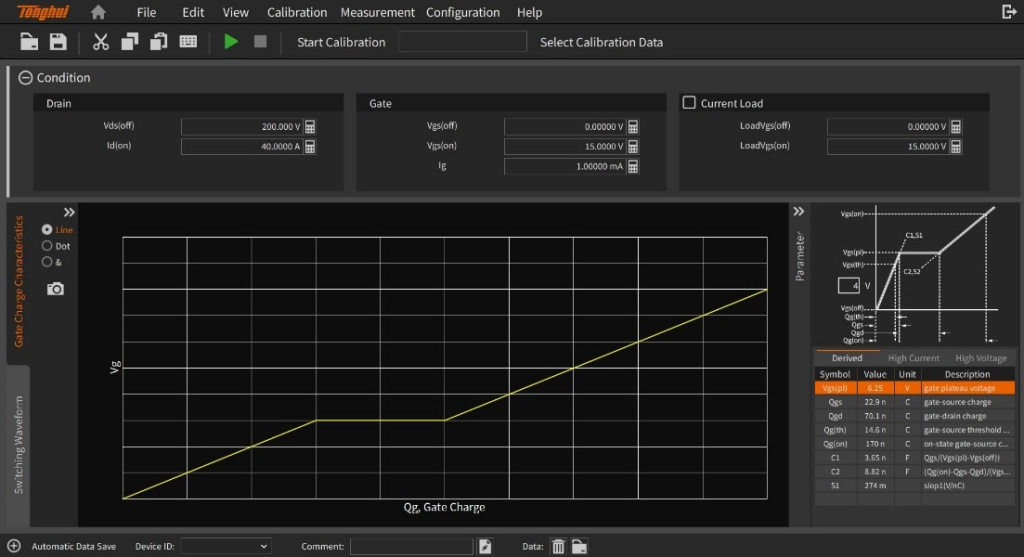Screen dimensions: 1024x557
Task: Click the trash icon next to Data
Action: click(x=558, y=546)
